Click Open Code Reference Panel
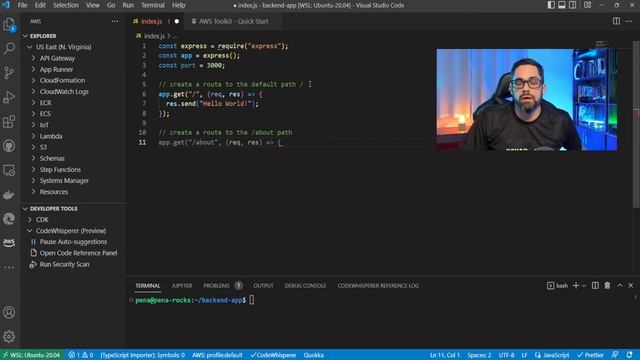The image size is (640, 360). point(78,253)
